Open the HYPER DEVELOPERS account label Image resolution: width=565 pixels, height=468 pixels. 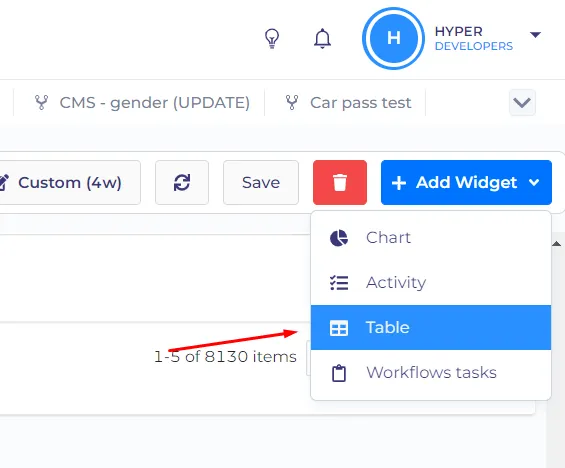pyautogui.click(x=473, y=39)
